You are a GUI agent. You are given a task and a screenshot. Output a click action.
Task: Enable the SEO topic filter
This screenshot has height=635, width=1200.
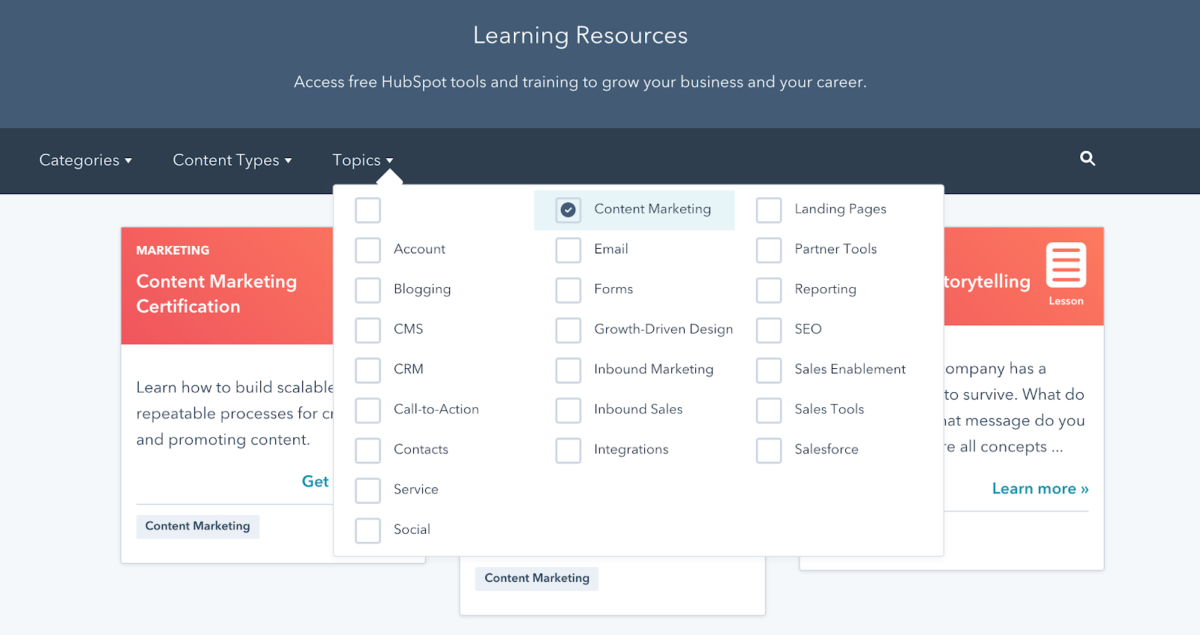click(x=769, y=330)
